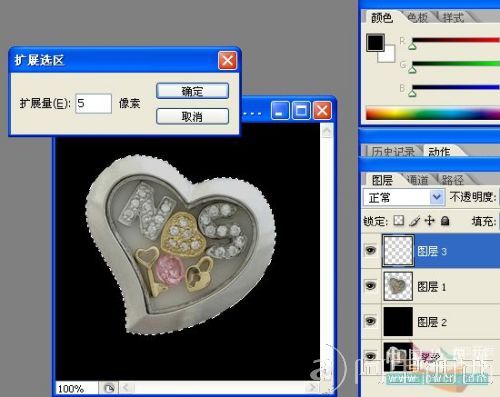This screenshot has width=500, height=397.
Task: Switch to the 色板 panel tab
Action: pyautogui.click(x=417, y=17)
